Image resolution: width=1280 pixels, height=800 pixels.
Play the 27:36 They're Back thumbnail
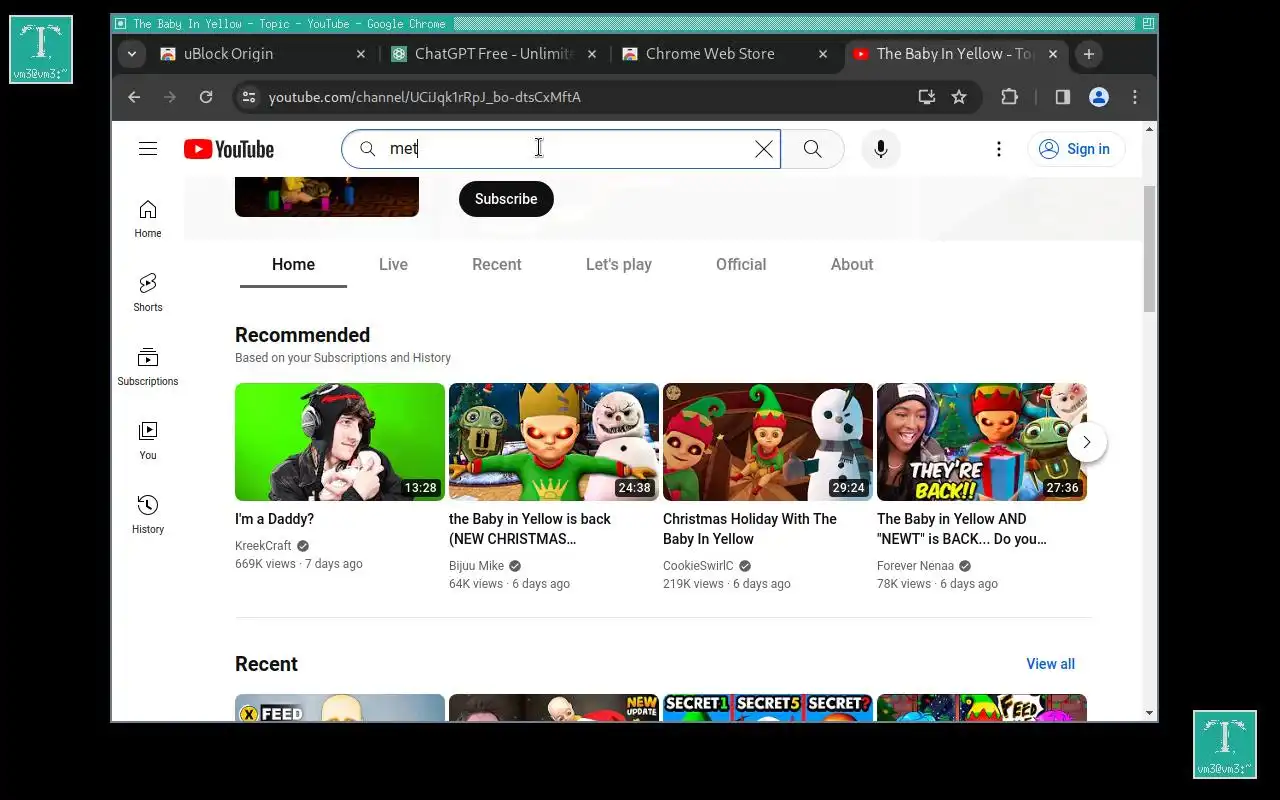[982, 442]
